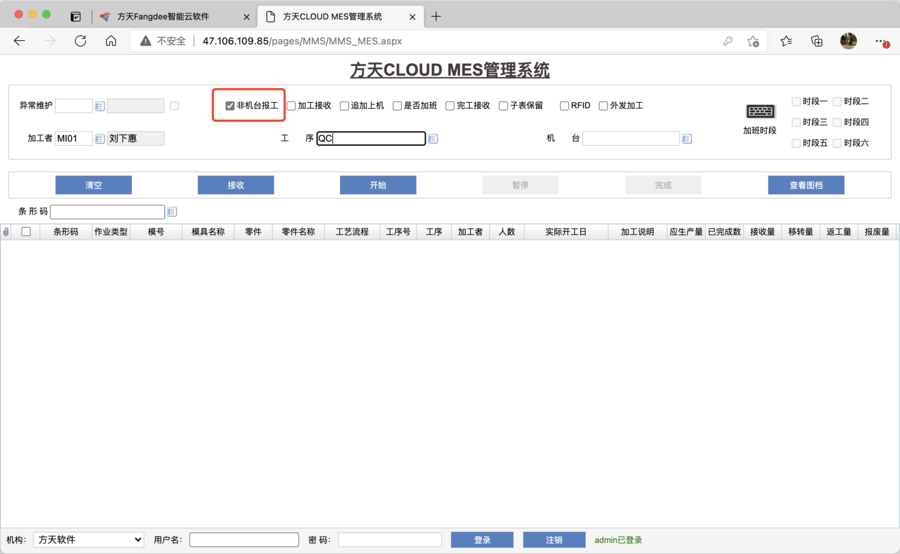Check the 时段一 checkbox
Viewport: 900px width, 554px height.
pos(796,102)
